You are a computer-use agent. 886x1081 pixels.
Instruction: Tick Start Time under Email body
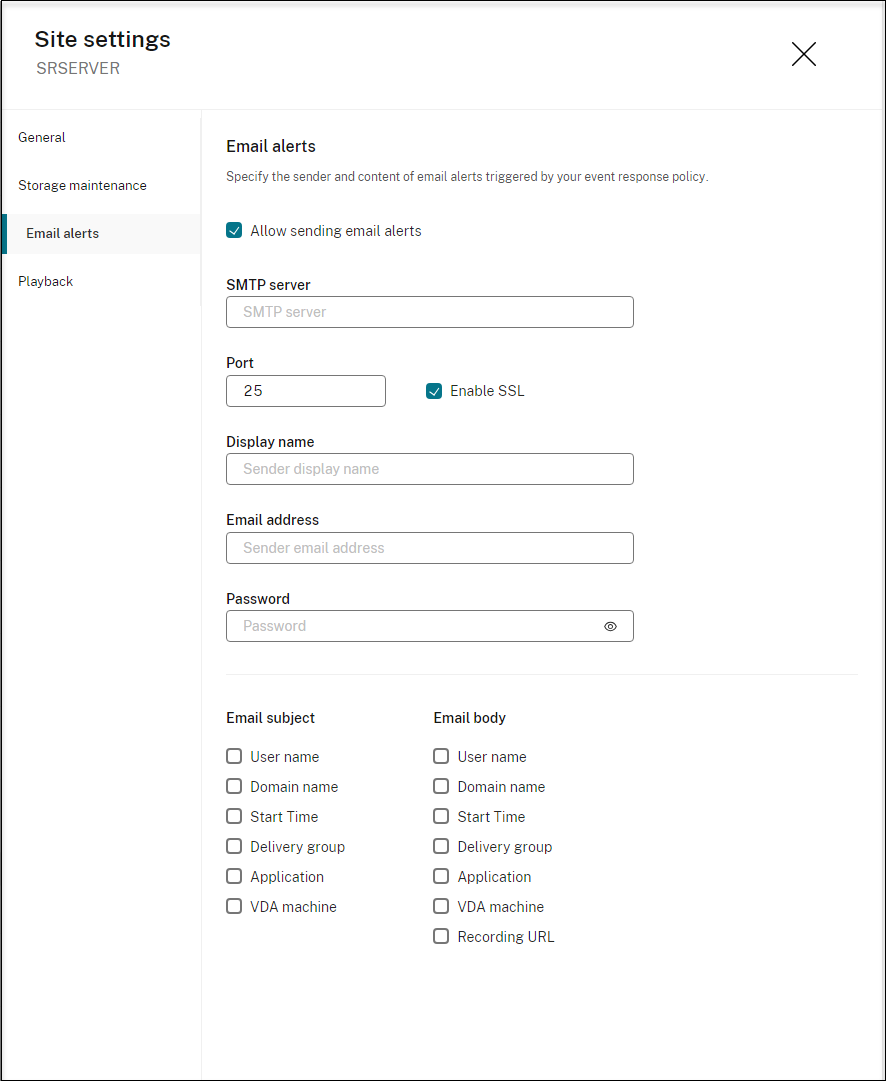[x=441, y=817]
